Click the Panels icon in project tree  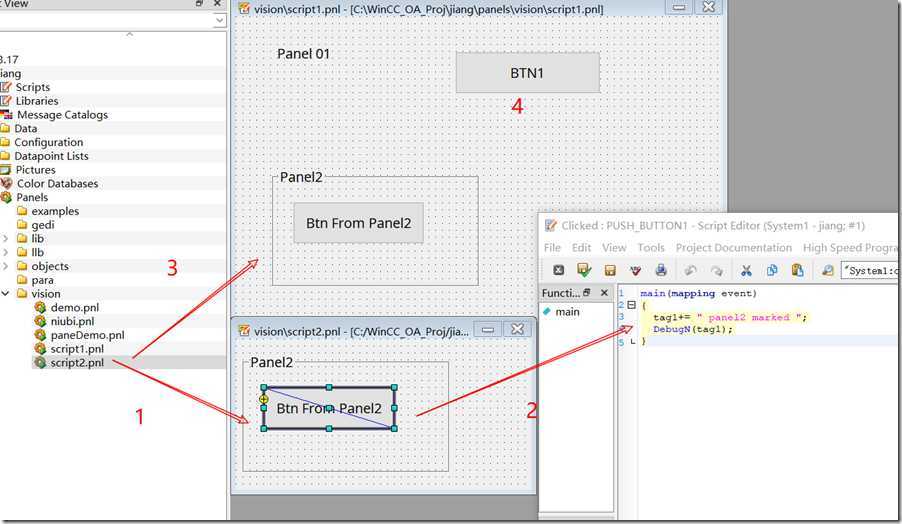click(x=6, y=197)
